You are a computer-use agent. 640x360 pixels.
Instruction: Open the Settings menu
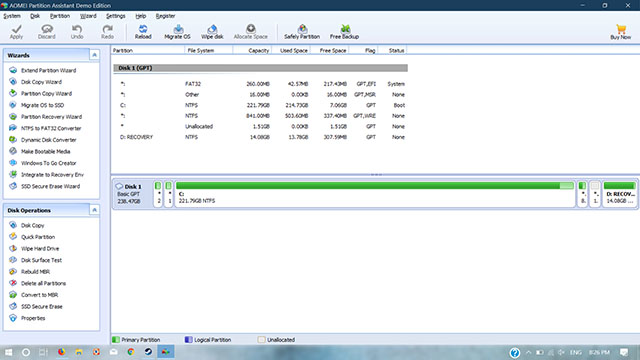click(116, 16)
